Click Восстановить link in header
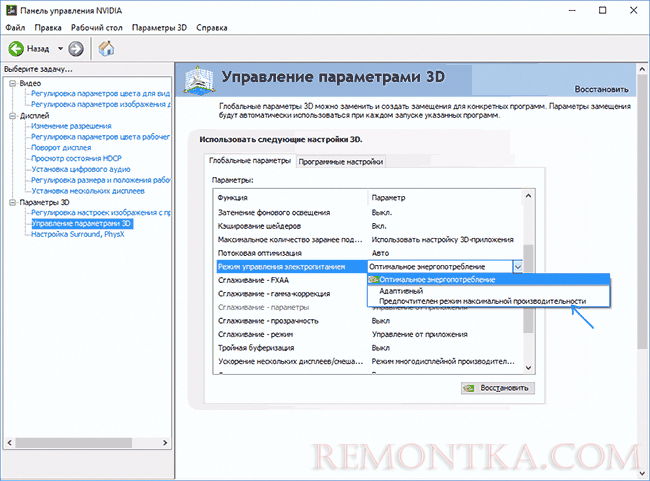Screen dimensions: 650x481 (x=601, y=89)
